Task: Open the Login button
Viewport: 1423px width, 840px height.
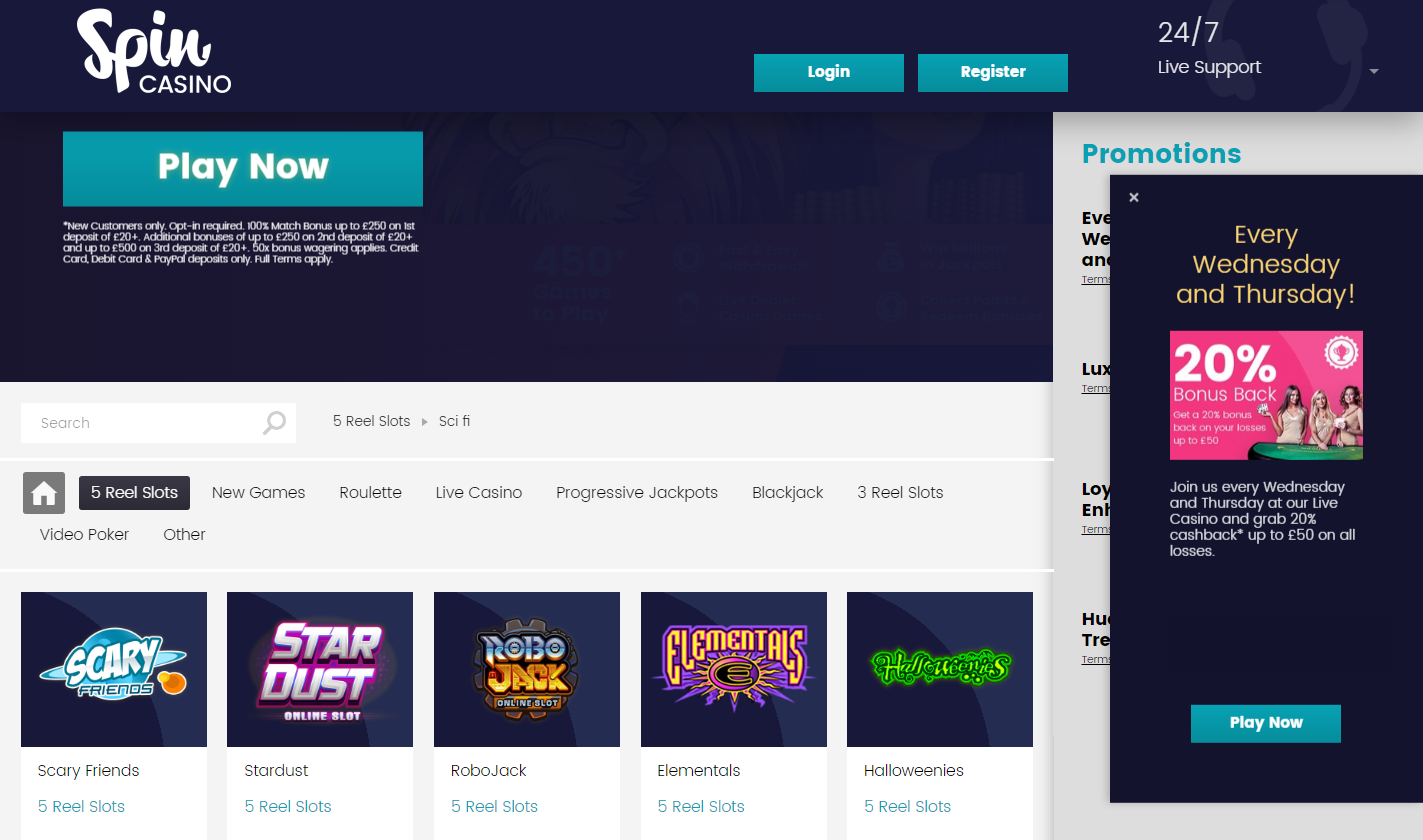Action: 829,72
